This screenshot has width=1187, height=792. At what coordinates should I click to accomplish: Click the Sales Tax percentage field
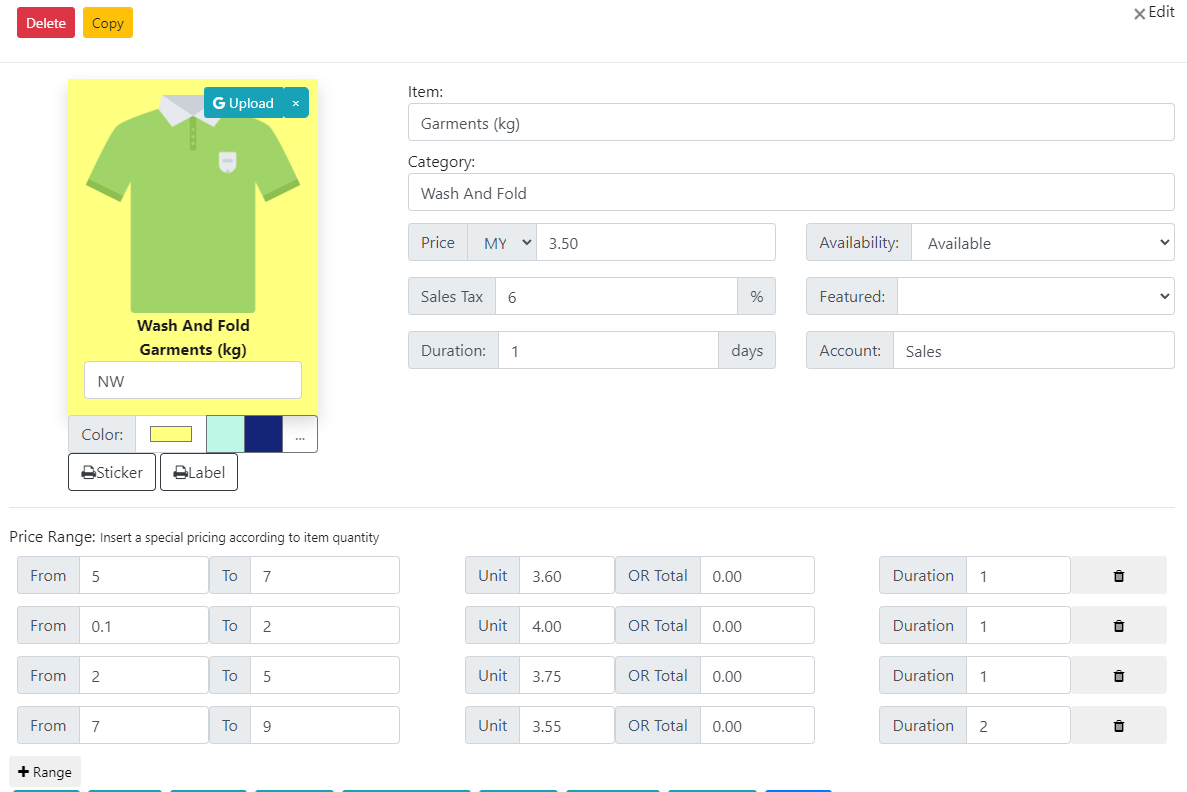click(616, 296)
